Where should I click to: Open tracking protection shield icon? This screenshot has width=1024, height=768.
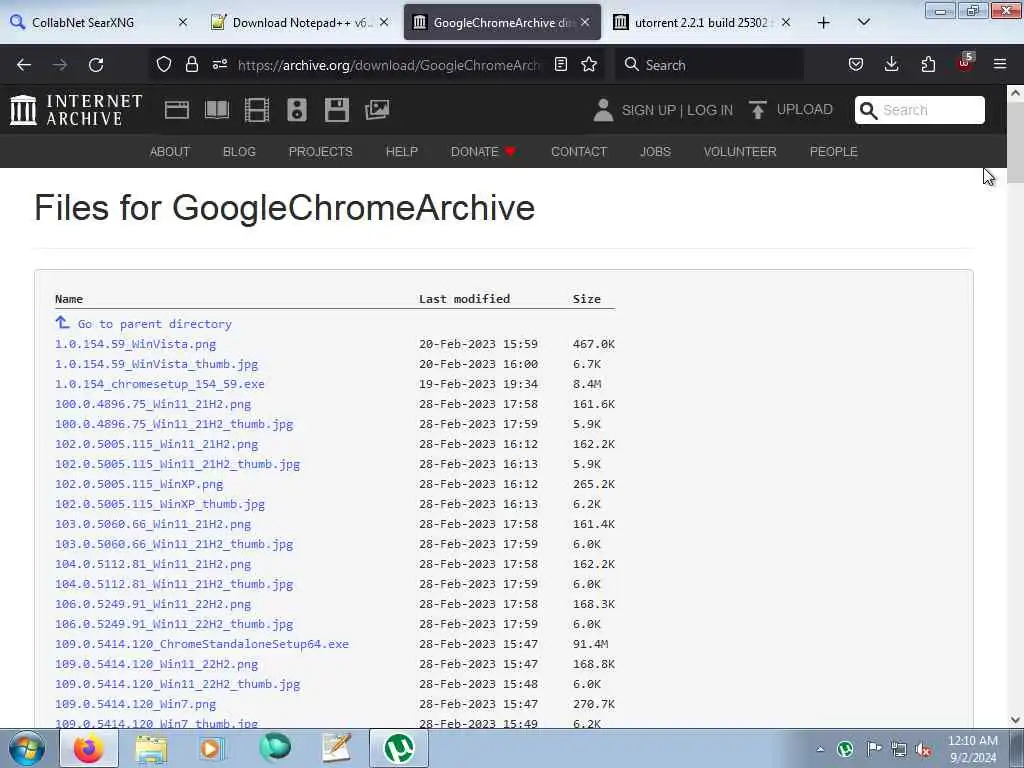[164, 64]
